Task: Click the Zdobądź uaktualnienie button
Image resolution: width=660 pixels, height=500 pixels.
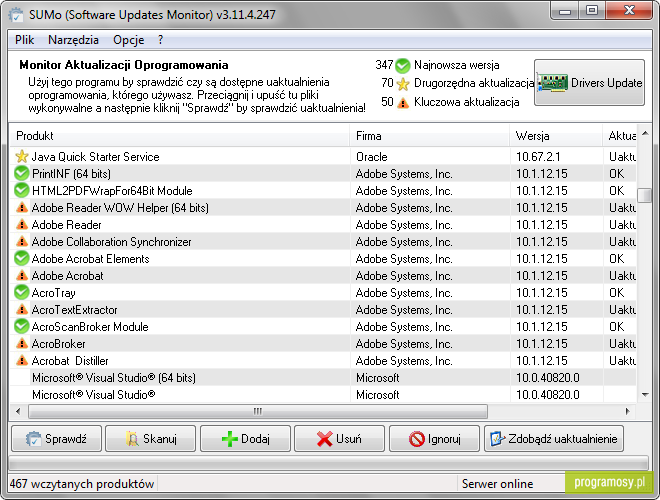Action: coord(554,439)
